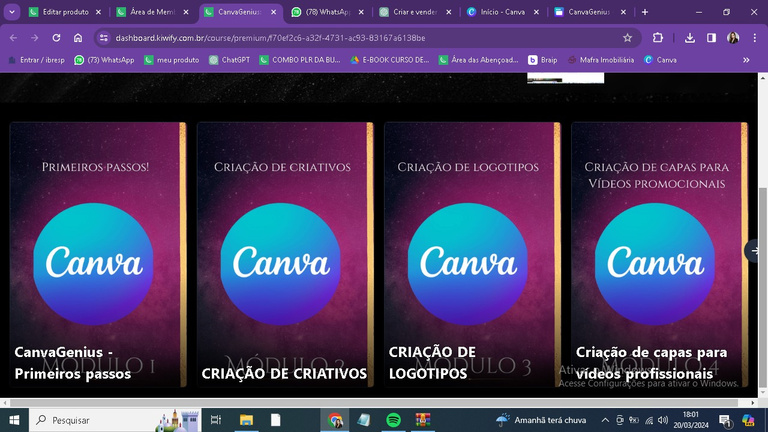
Task: Open the ChatGPT bookmark
Action: (229, 60)
